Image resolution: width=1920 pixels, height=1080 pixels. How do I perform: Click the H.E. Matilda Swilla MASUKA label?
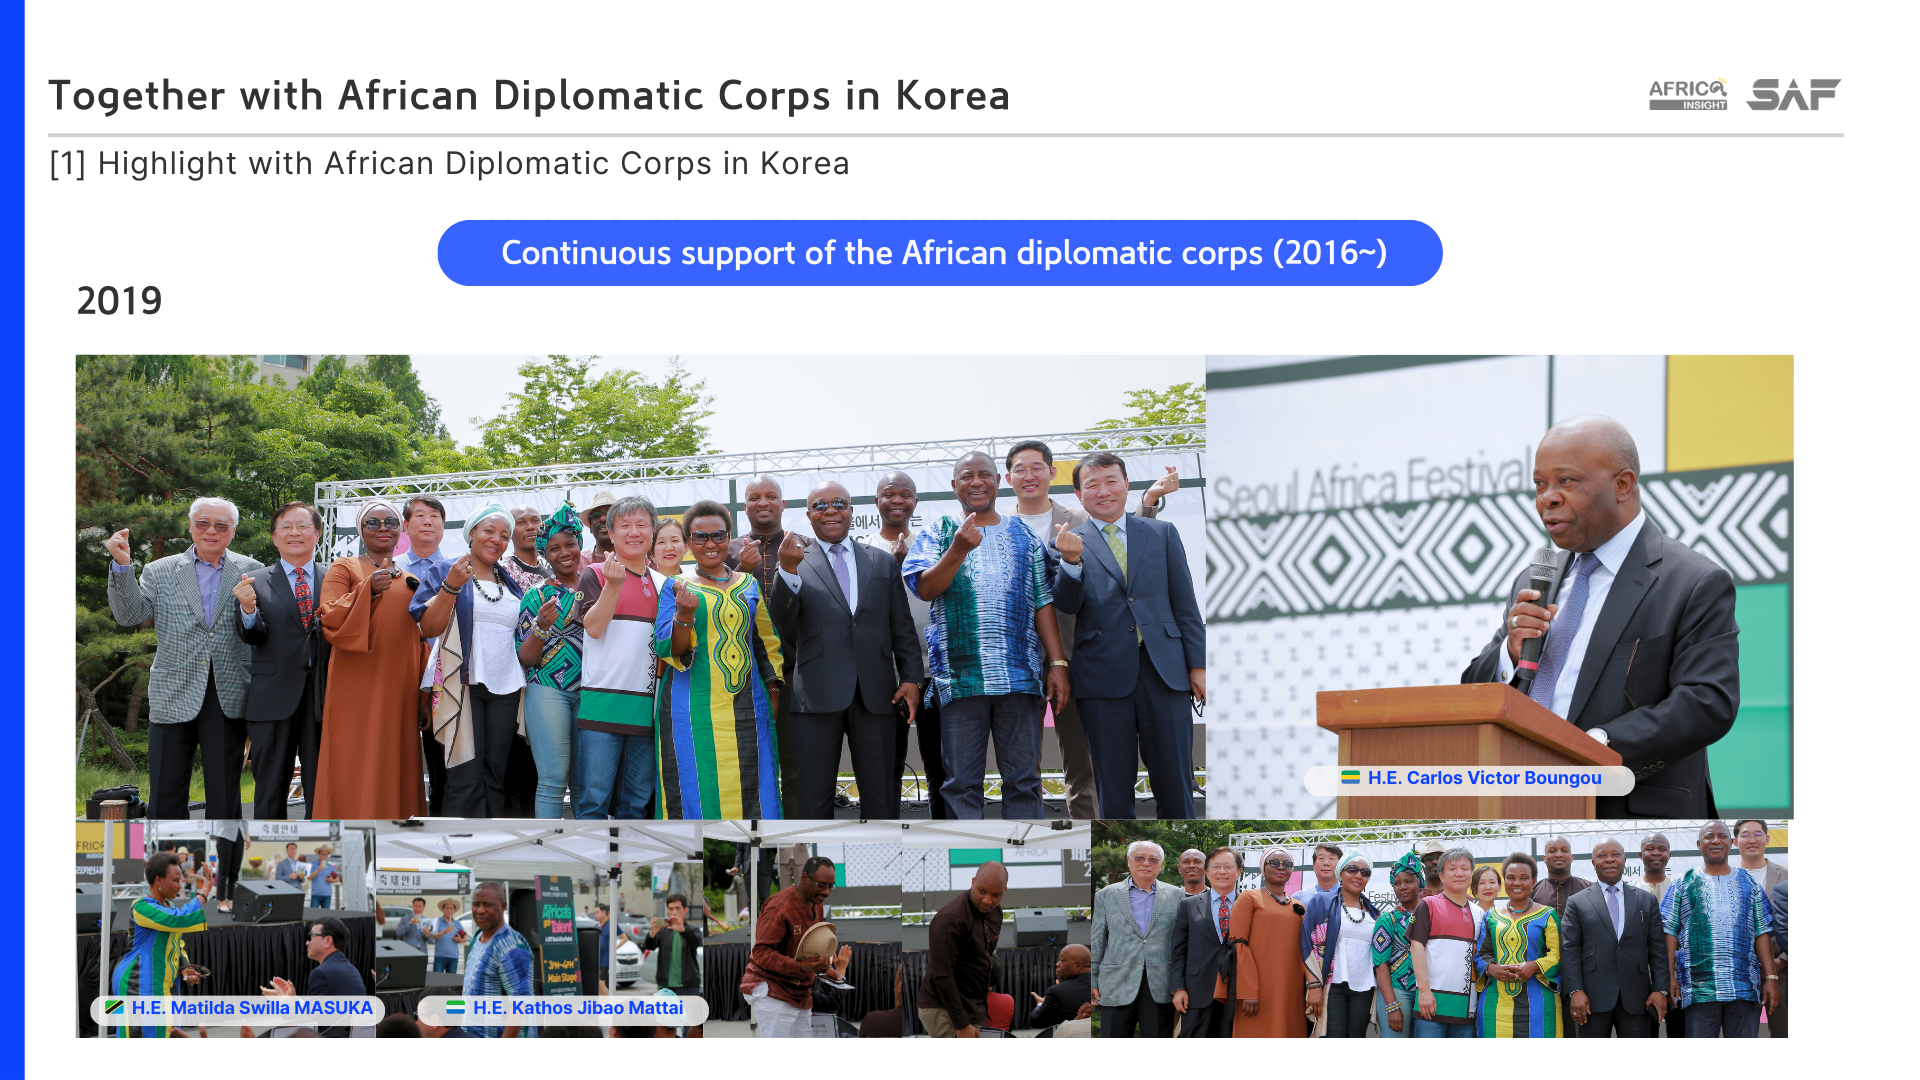pos(238,1009)
